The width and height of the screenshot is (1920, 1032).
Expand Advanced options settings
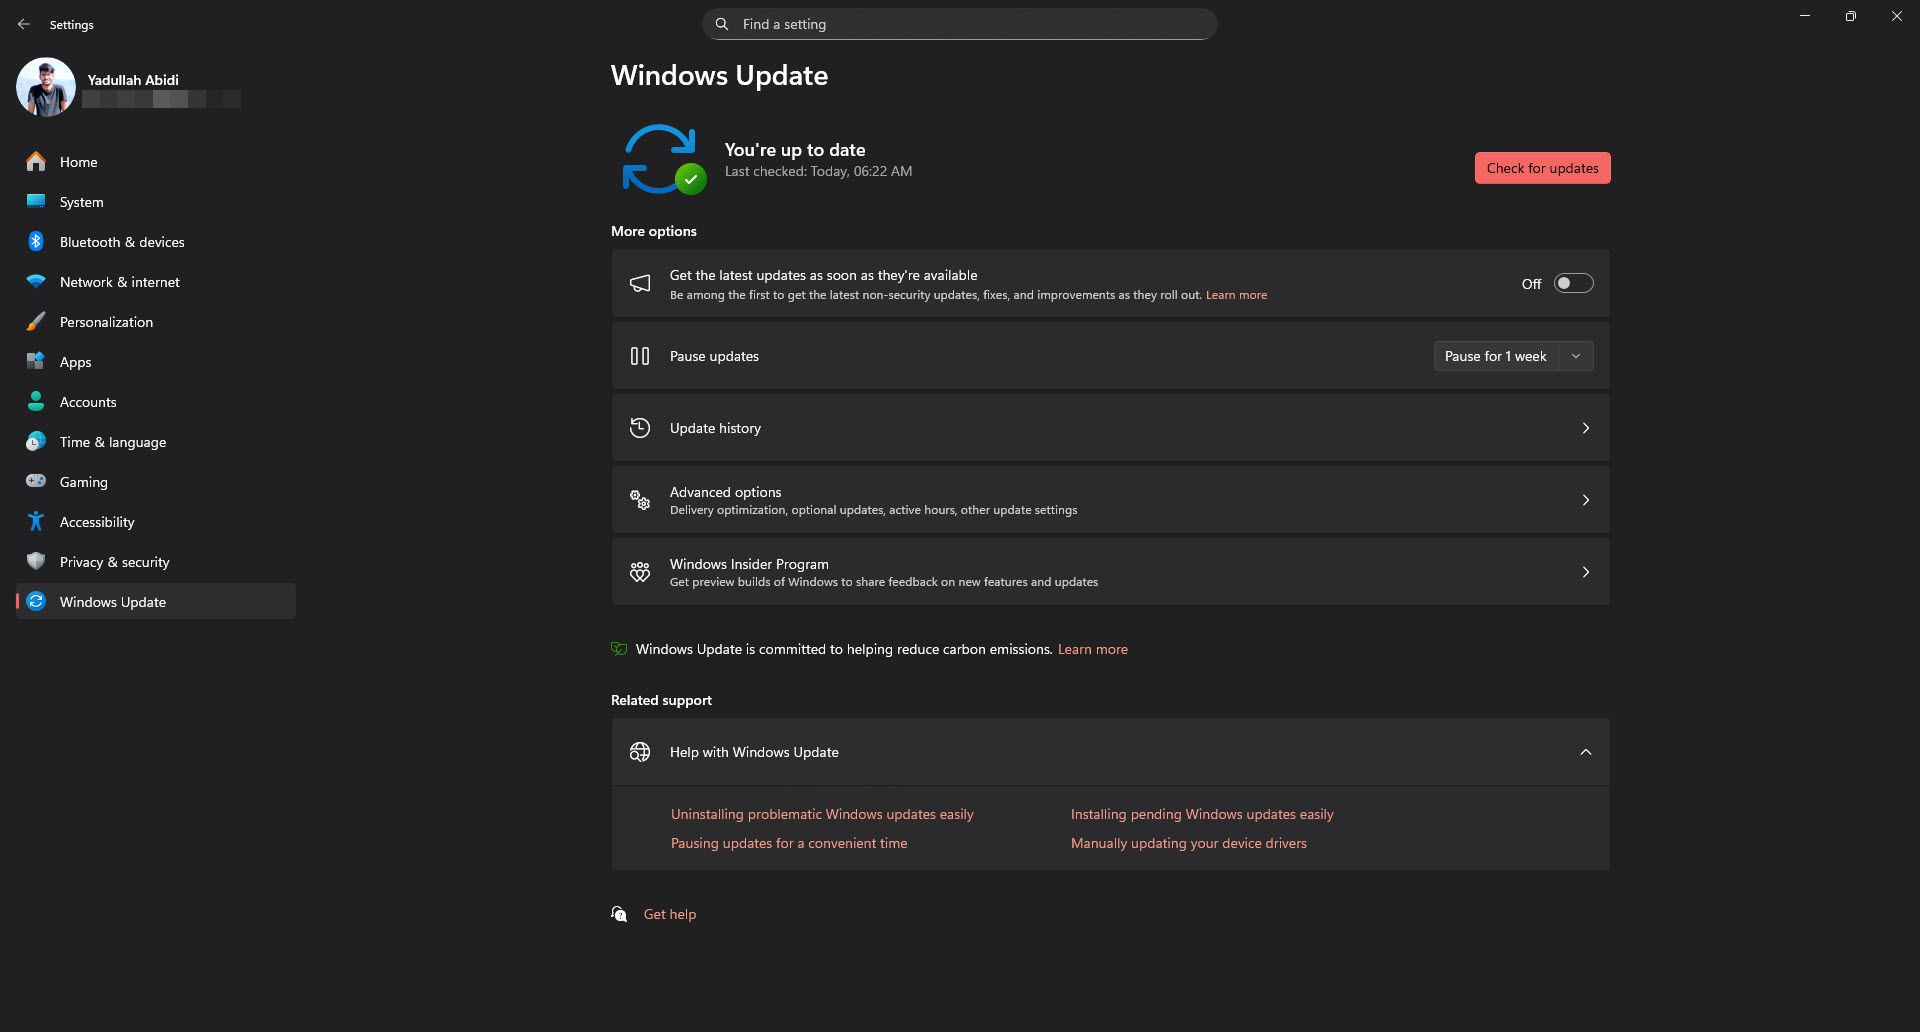pyautogui.click(x=1586, y=499)
